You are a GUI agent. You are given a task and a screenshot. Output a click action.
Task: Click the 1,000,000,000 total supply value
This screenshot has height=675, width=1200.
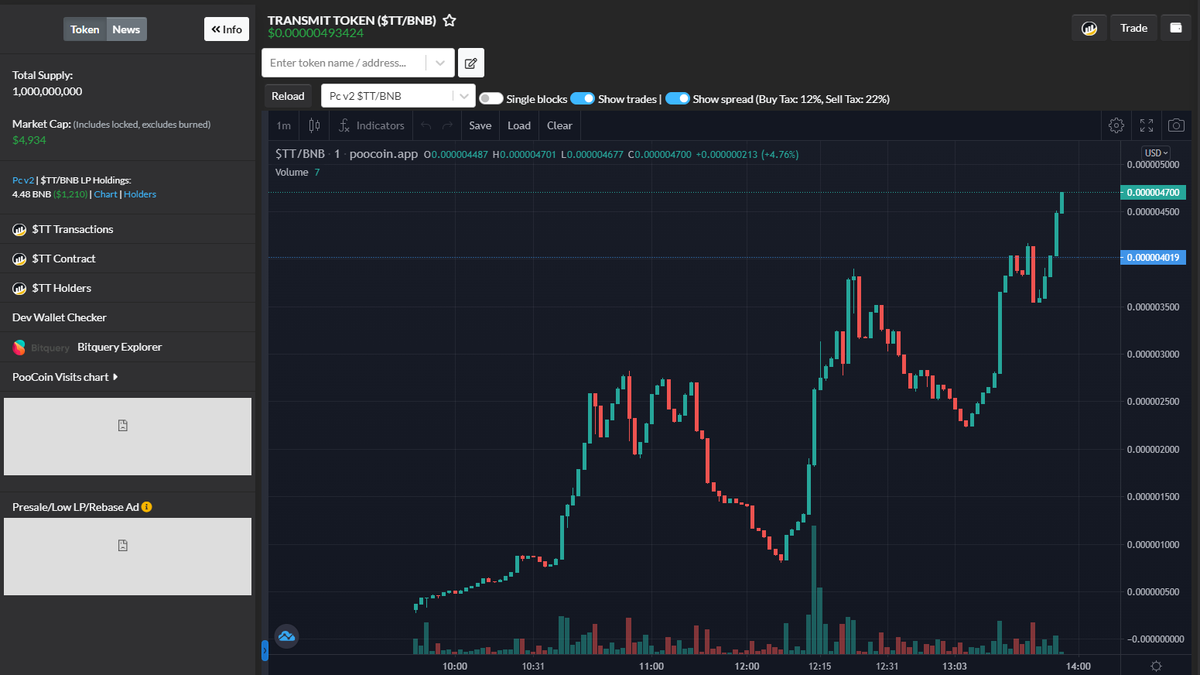47,91
